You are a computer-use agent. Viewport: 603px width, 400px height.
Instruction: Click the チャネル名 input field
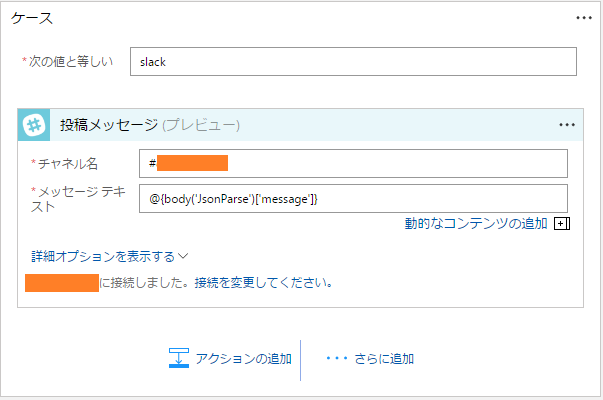pos(353,163)
